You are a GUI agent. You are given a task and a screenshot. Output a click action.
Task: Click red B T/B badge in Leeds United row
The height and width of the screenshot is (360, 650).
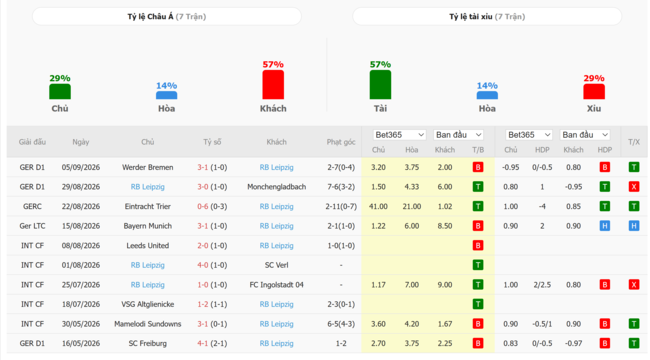pyautogui.click(x=478, y=246)
